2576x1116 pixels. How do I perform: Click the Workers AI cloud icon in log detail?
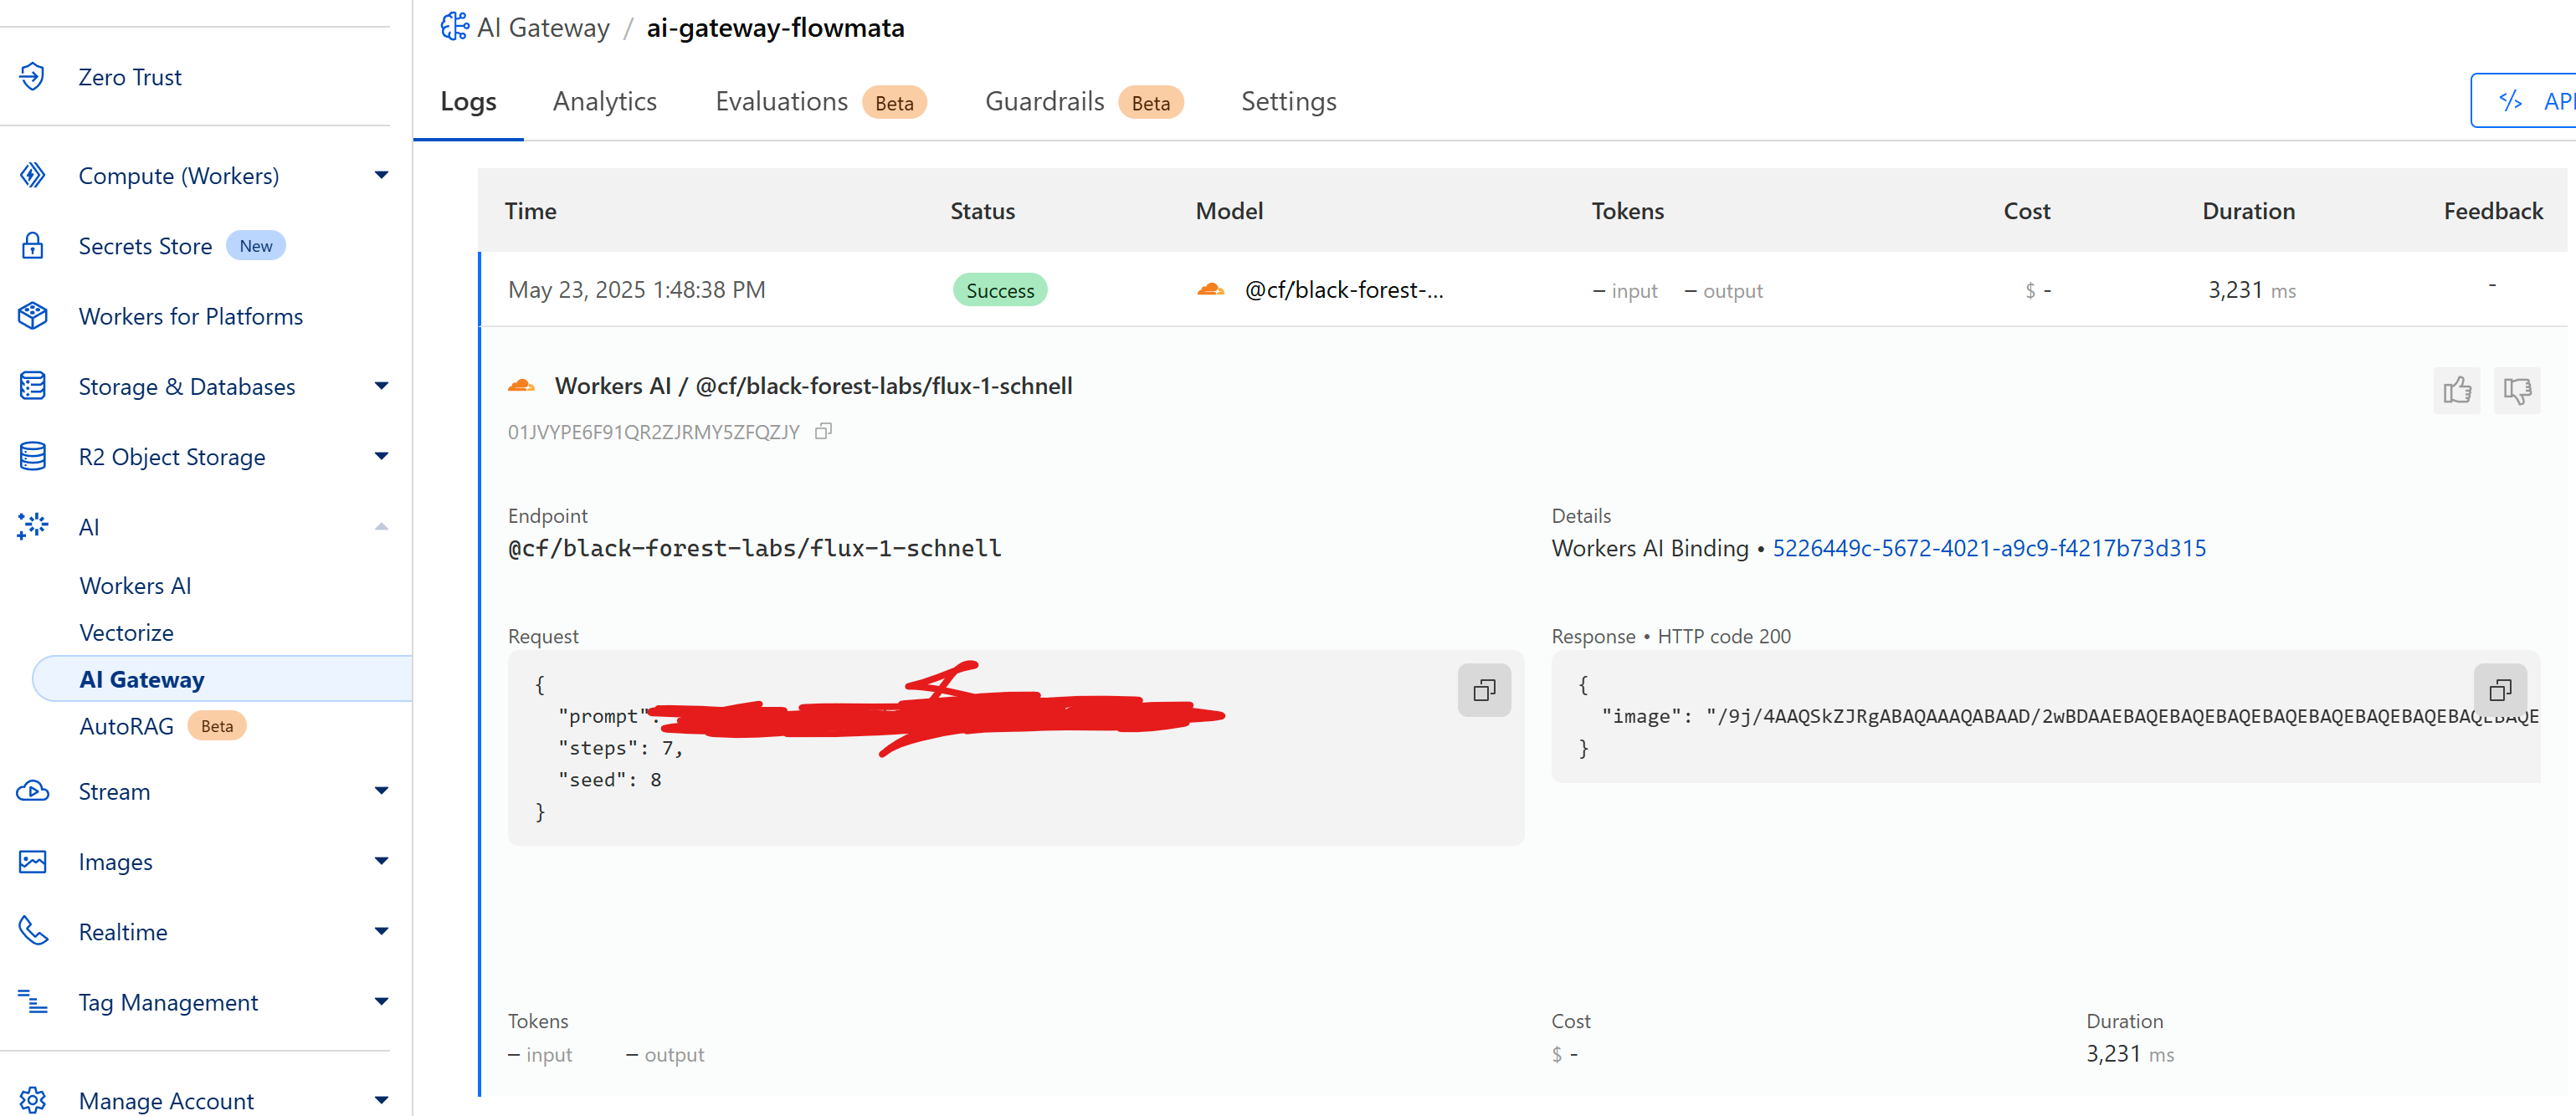(522, 386)
